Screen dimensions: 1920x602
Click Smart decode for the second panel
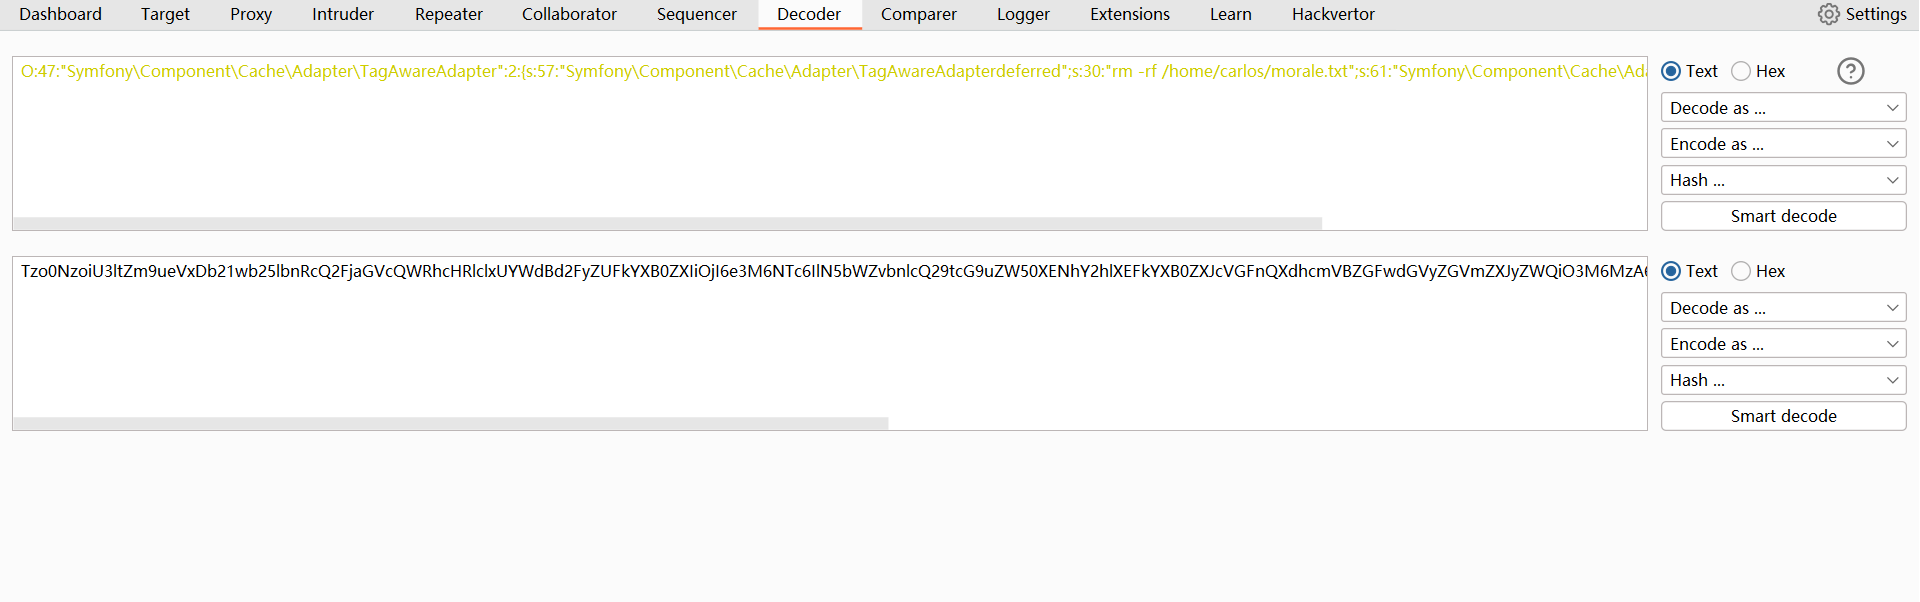click(1783, 416)
